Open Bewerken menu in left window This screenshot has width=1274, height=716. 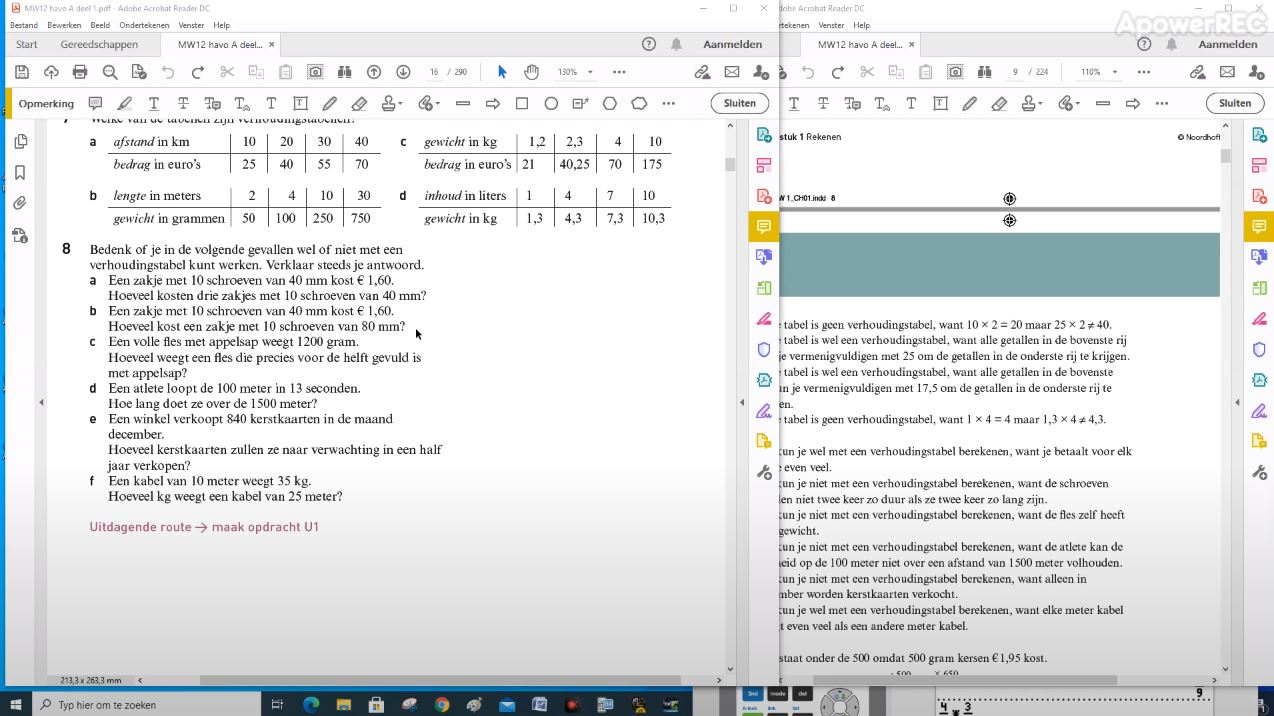(x=64, y=25)
